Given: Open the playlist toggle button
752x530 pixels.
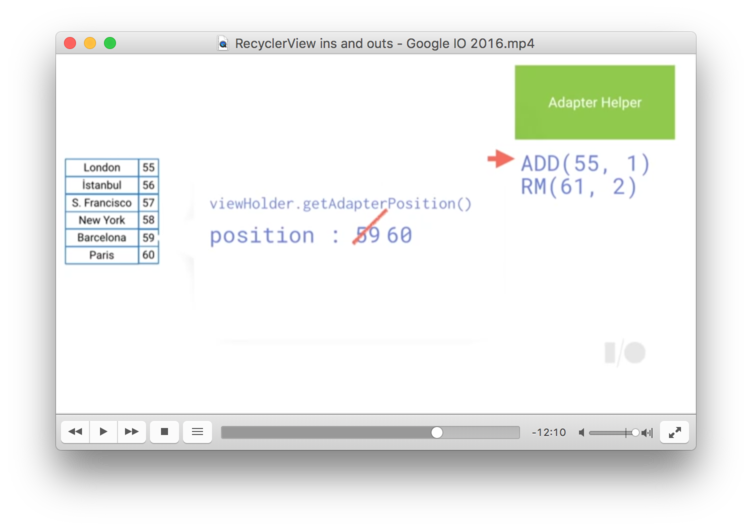Looking at the screenshot, I should [197, 432].
